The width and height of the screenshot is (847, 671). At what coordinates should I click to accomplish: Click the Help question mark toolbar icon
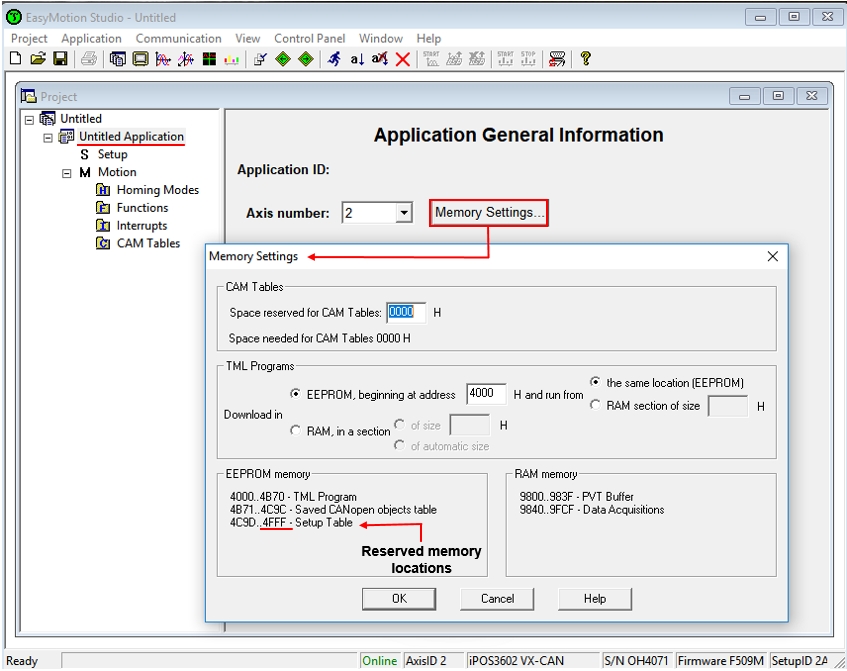click(x=585, y=58)
